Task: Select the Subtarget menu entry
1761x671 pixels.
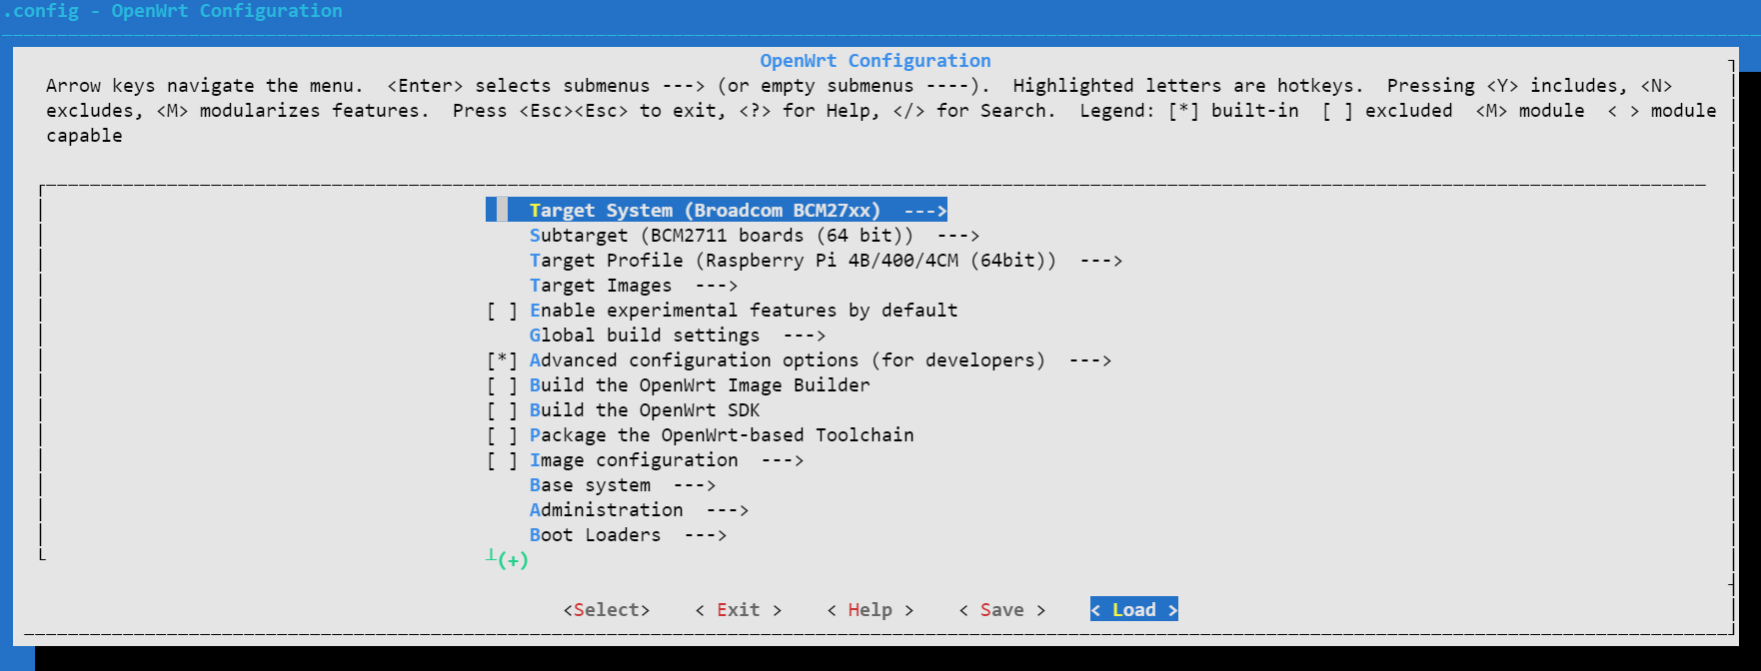Action: [x=754, y=236]
